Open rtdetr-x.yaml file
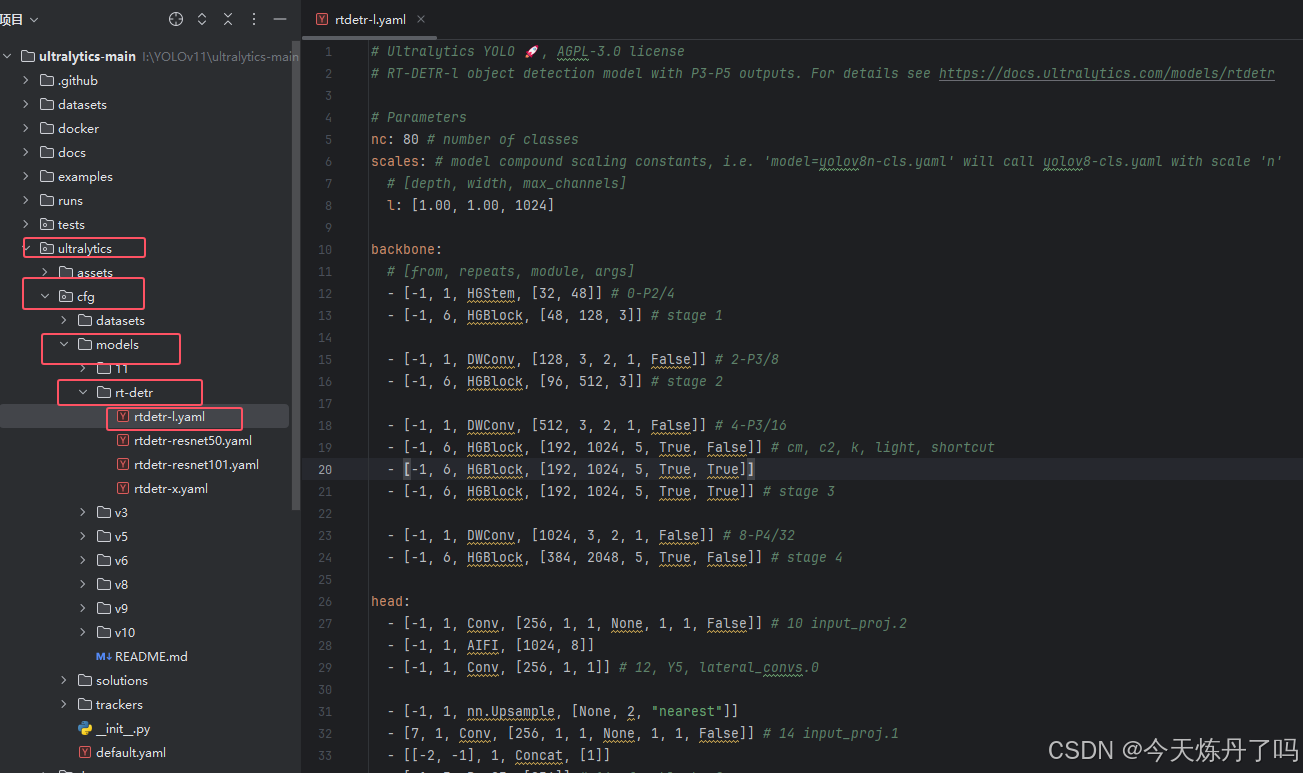The image size is (1303, 773). 171,488
